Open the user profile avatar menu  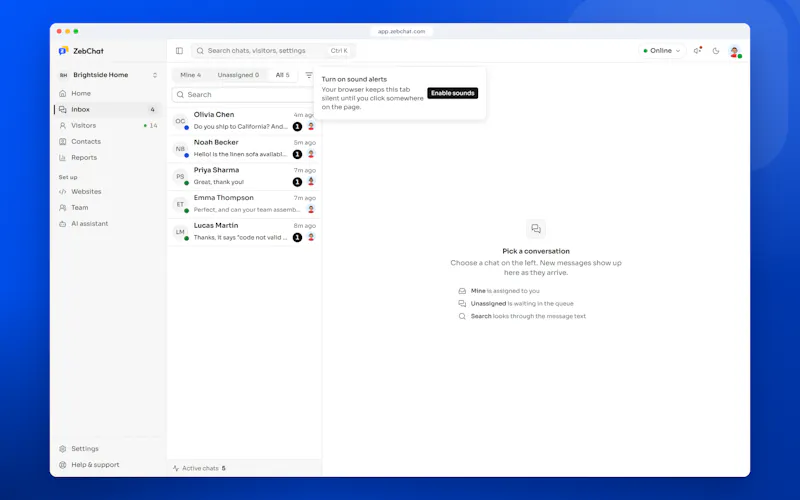click(x=735, y=51)
